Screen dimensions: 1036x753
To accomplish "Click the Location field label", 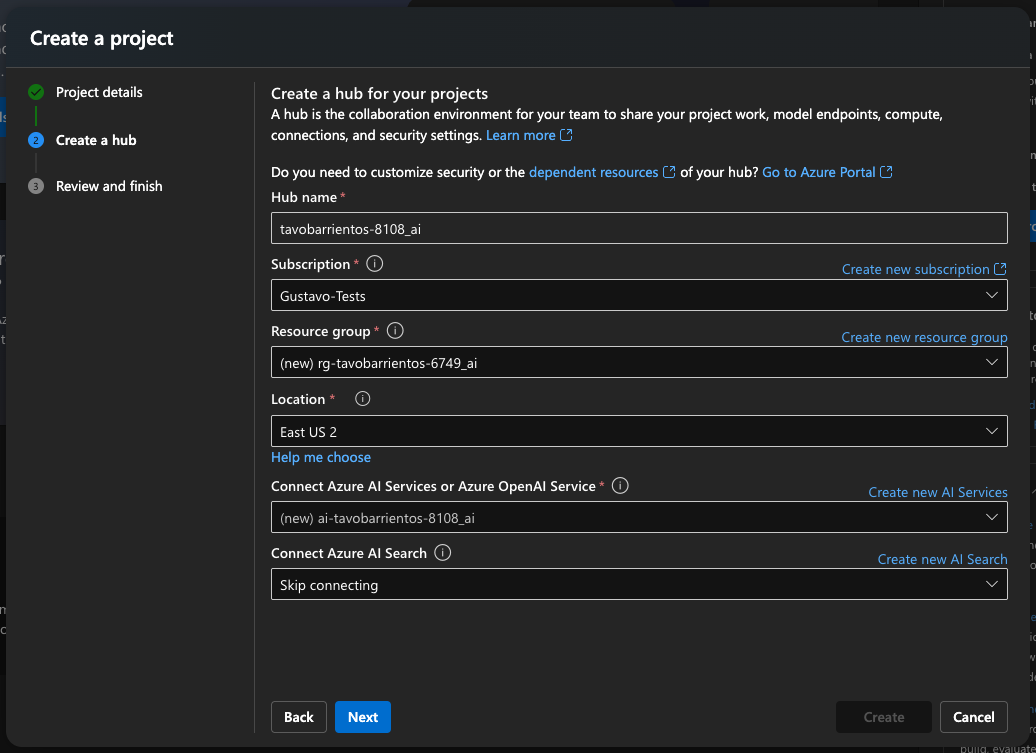I will (298, 399).
